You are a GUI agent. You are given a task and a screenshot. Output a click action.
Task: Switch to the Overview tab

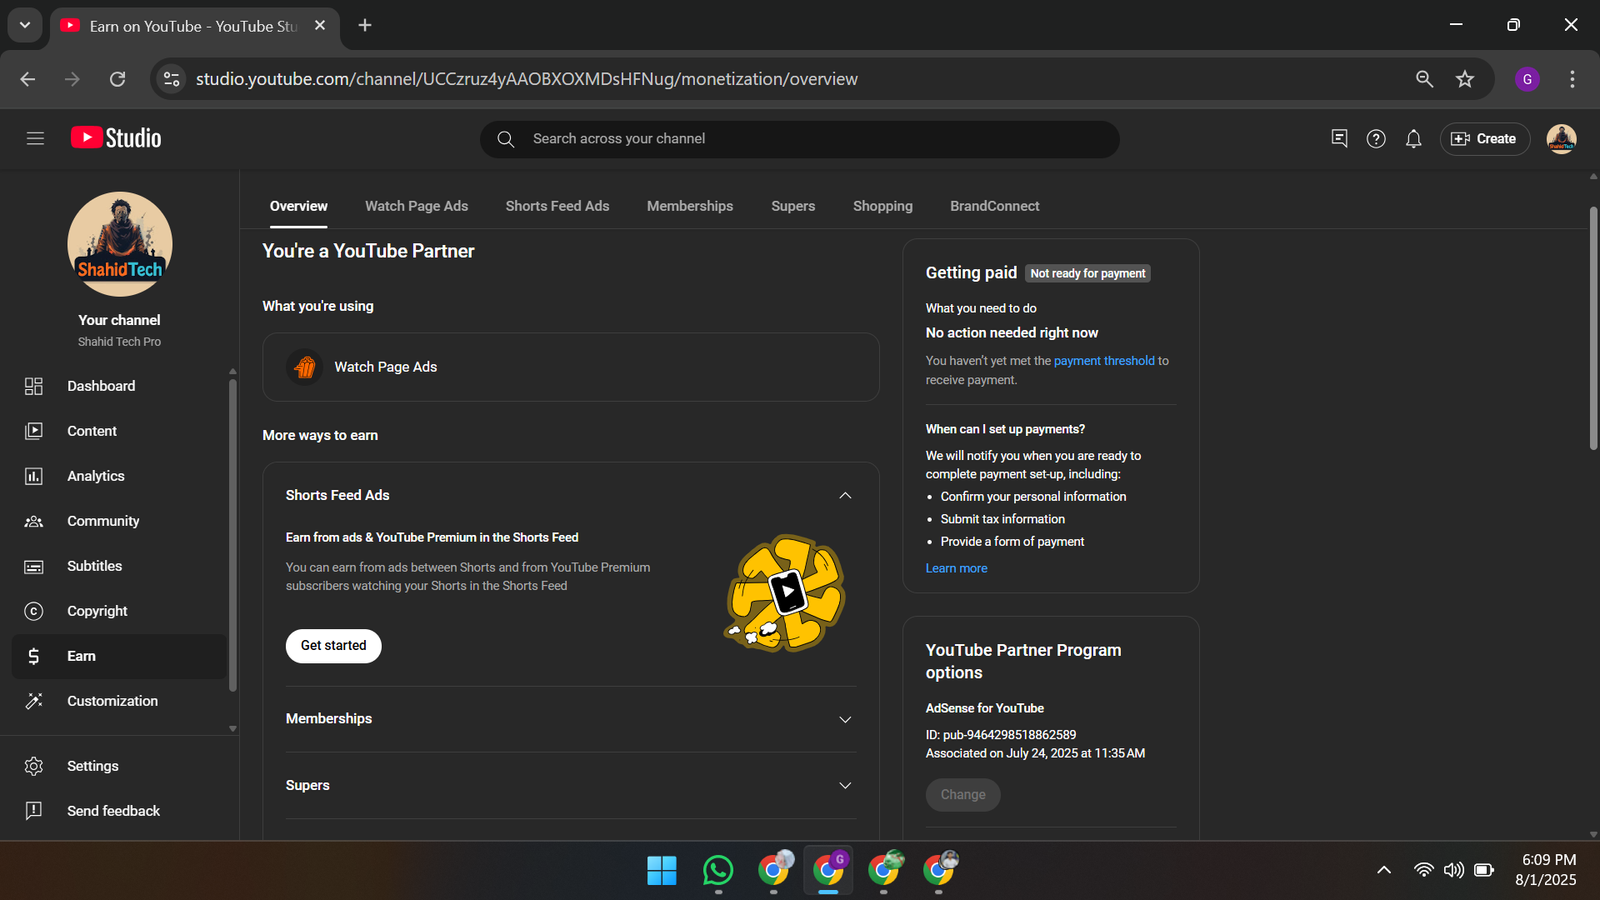[299, 206]
